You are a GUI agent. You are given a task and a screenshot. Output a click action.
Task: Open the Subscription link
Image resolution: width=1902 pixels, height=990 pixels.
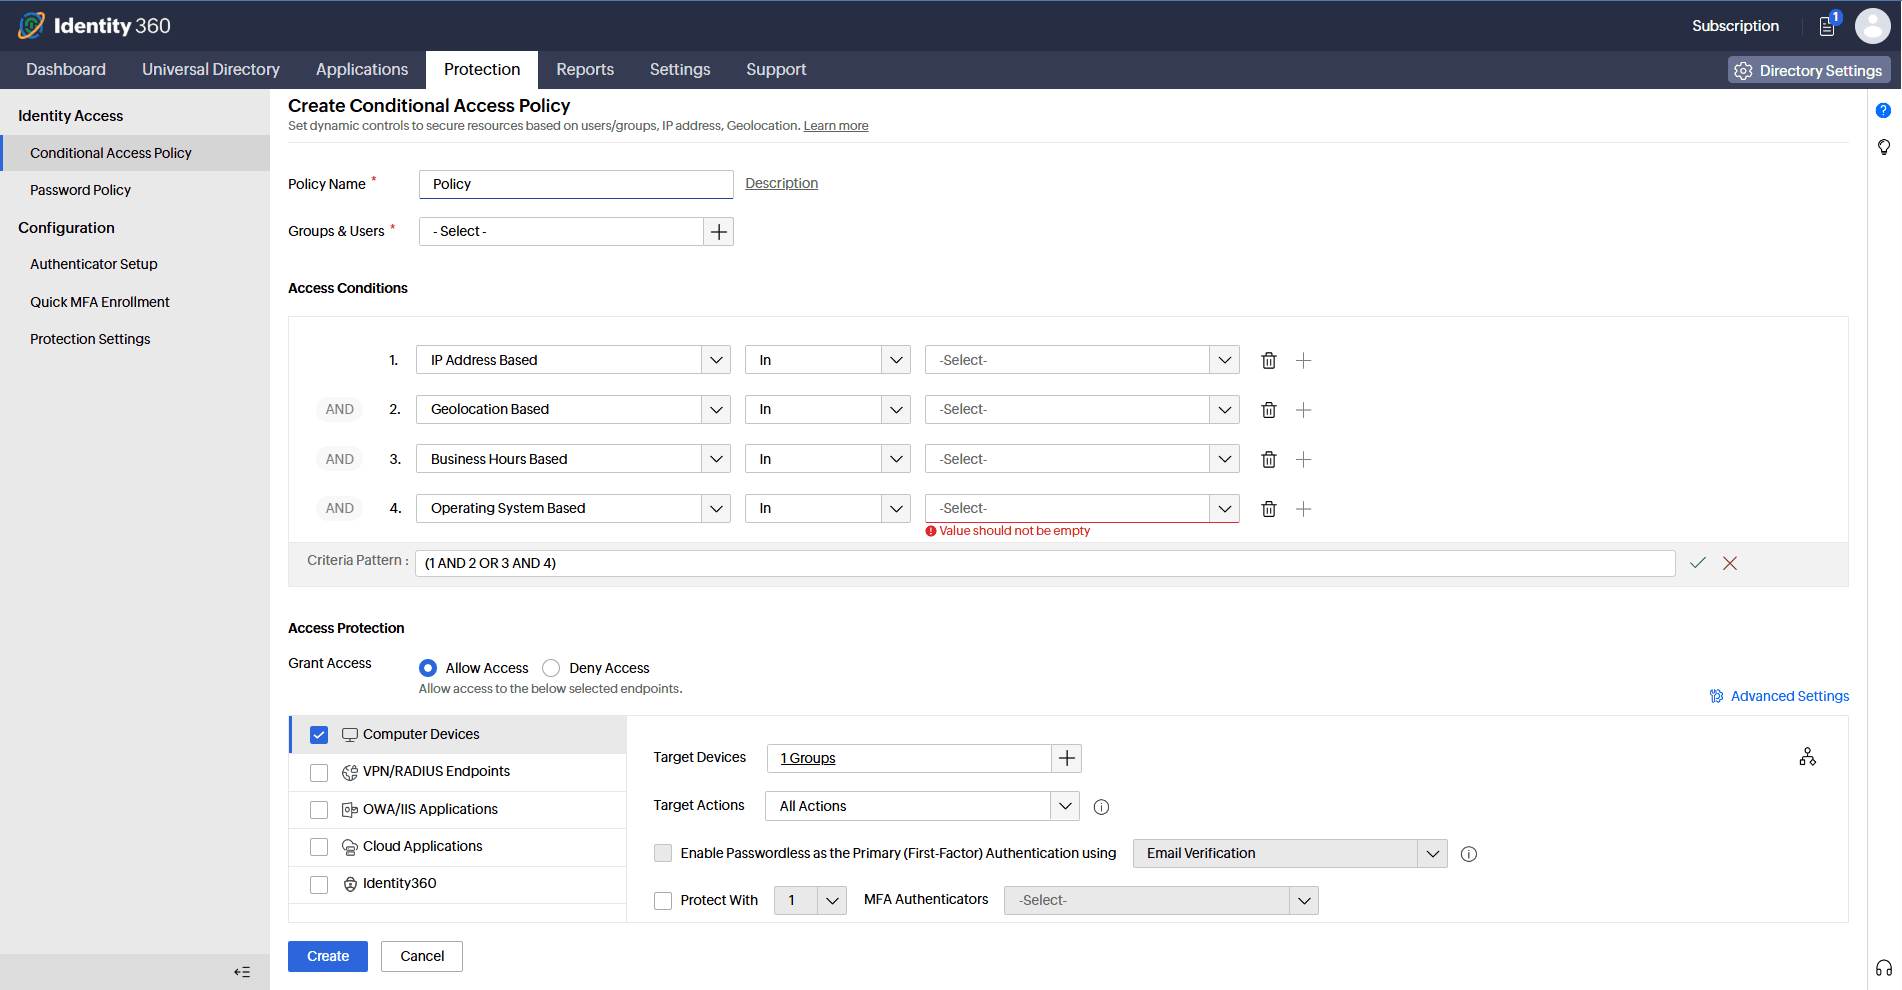tap(1735, 26)
